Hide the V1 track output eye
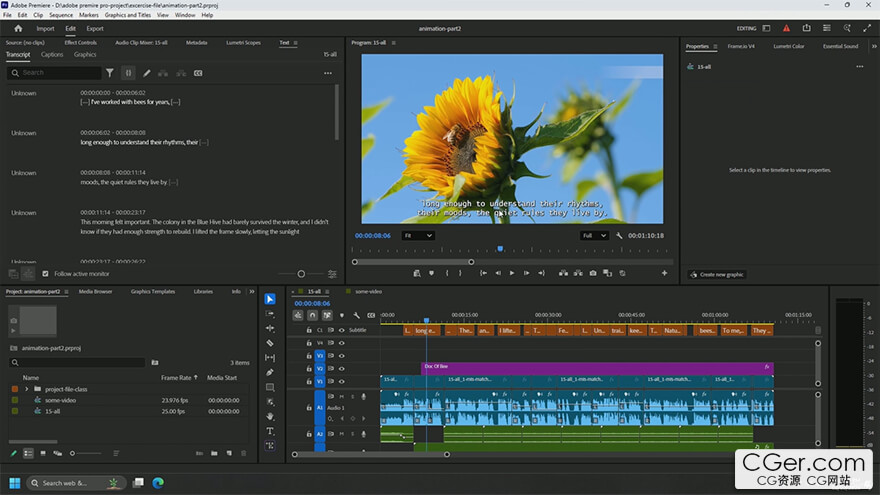The width and height of the screenshot is (880, 495). click(341, 381)
